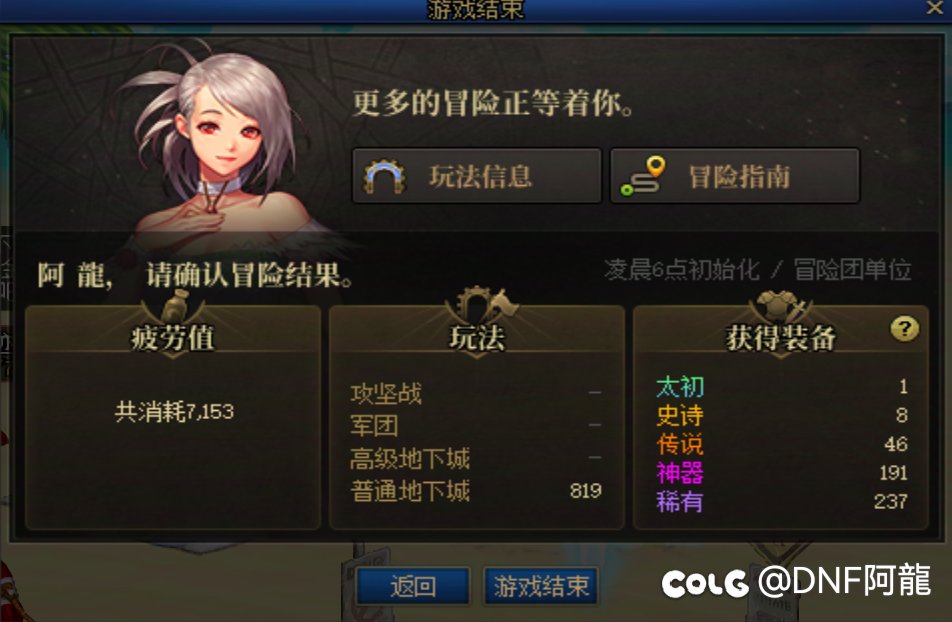Click the dungeon gate icon beside 玩法信息
Viewport: 952px width, 622px height.
pyautogui.click(x=384, y=177)
